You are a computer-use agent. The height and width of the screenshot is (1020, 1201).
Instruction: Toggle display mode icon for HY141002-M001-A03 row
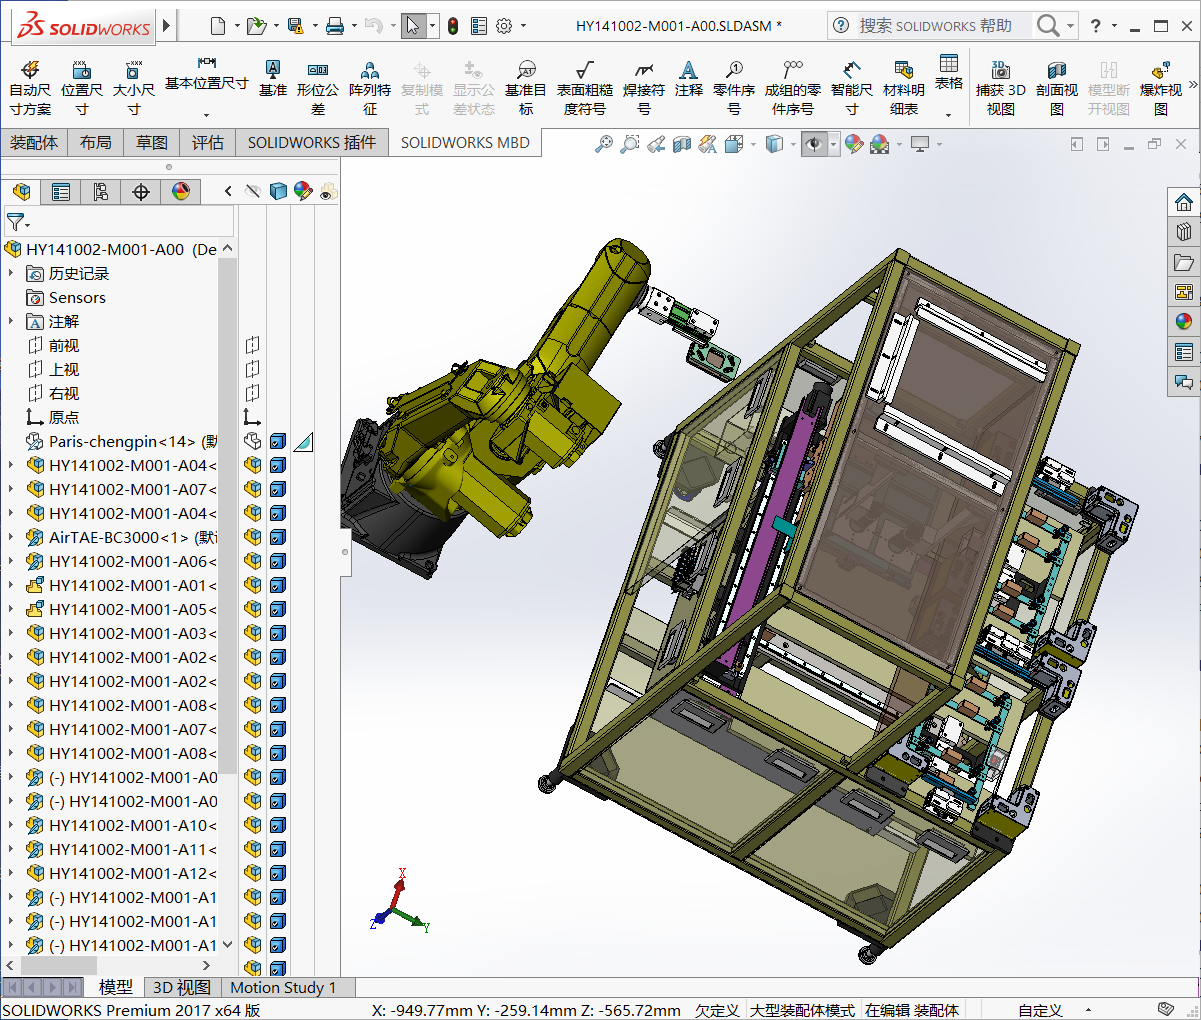coord(278,633)
